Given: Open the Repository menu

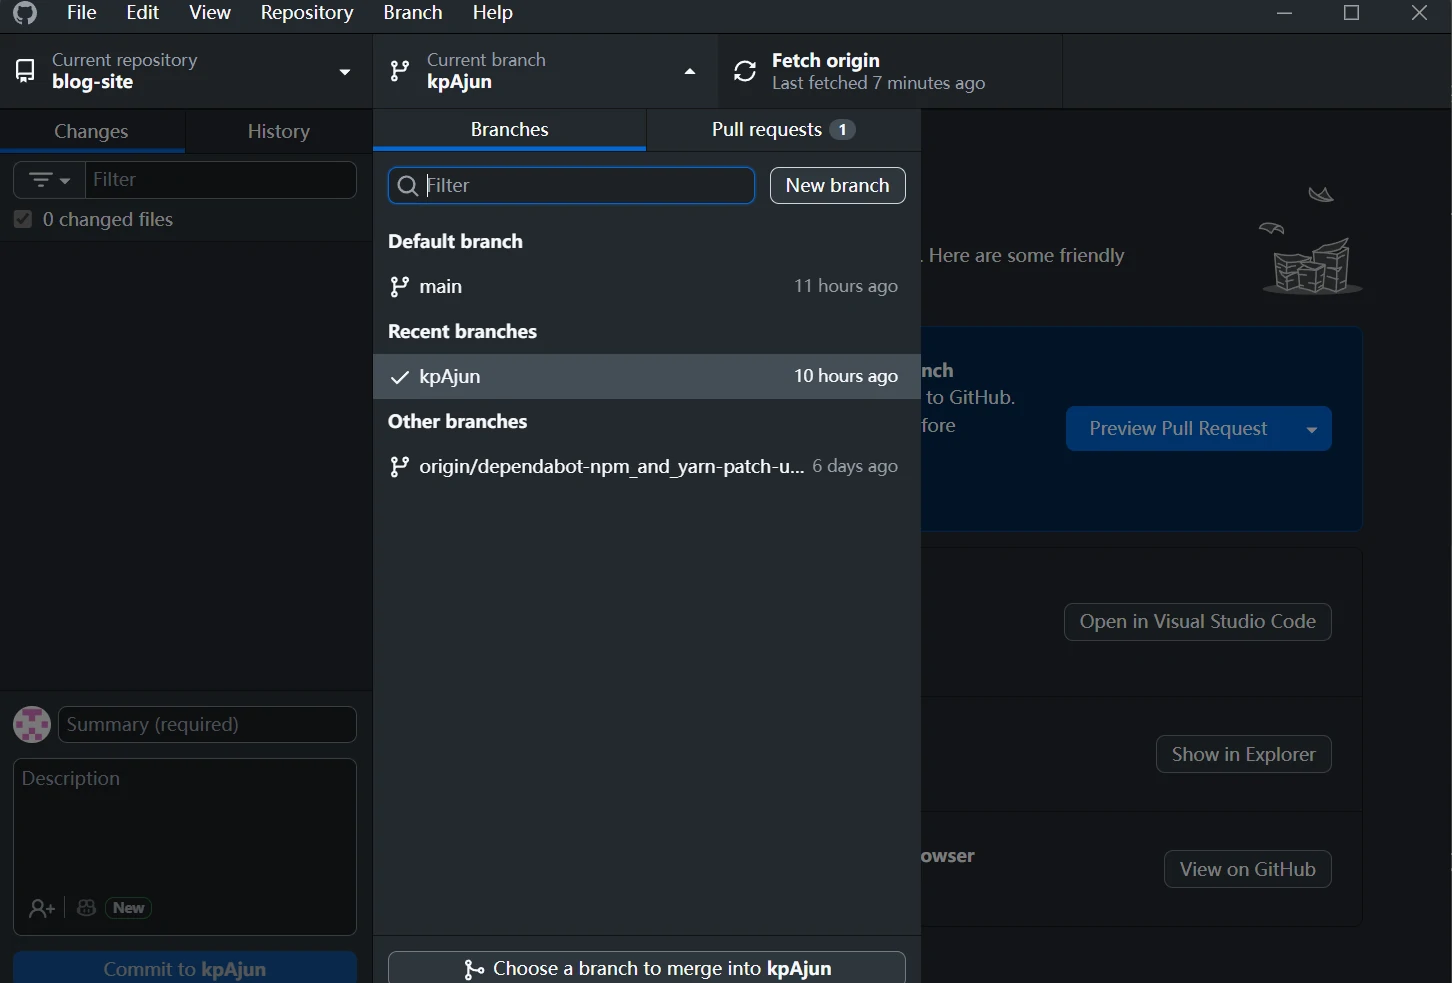Looking at the screenshot, I should point(307,13).
